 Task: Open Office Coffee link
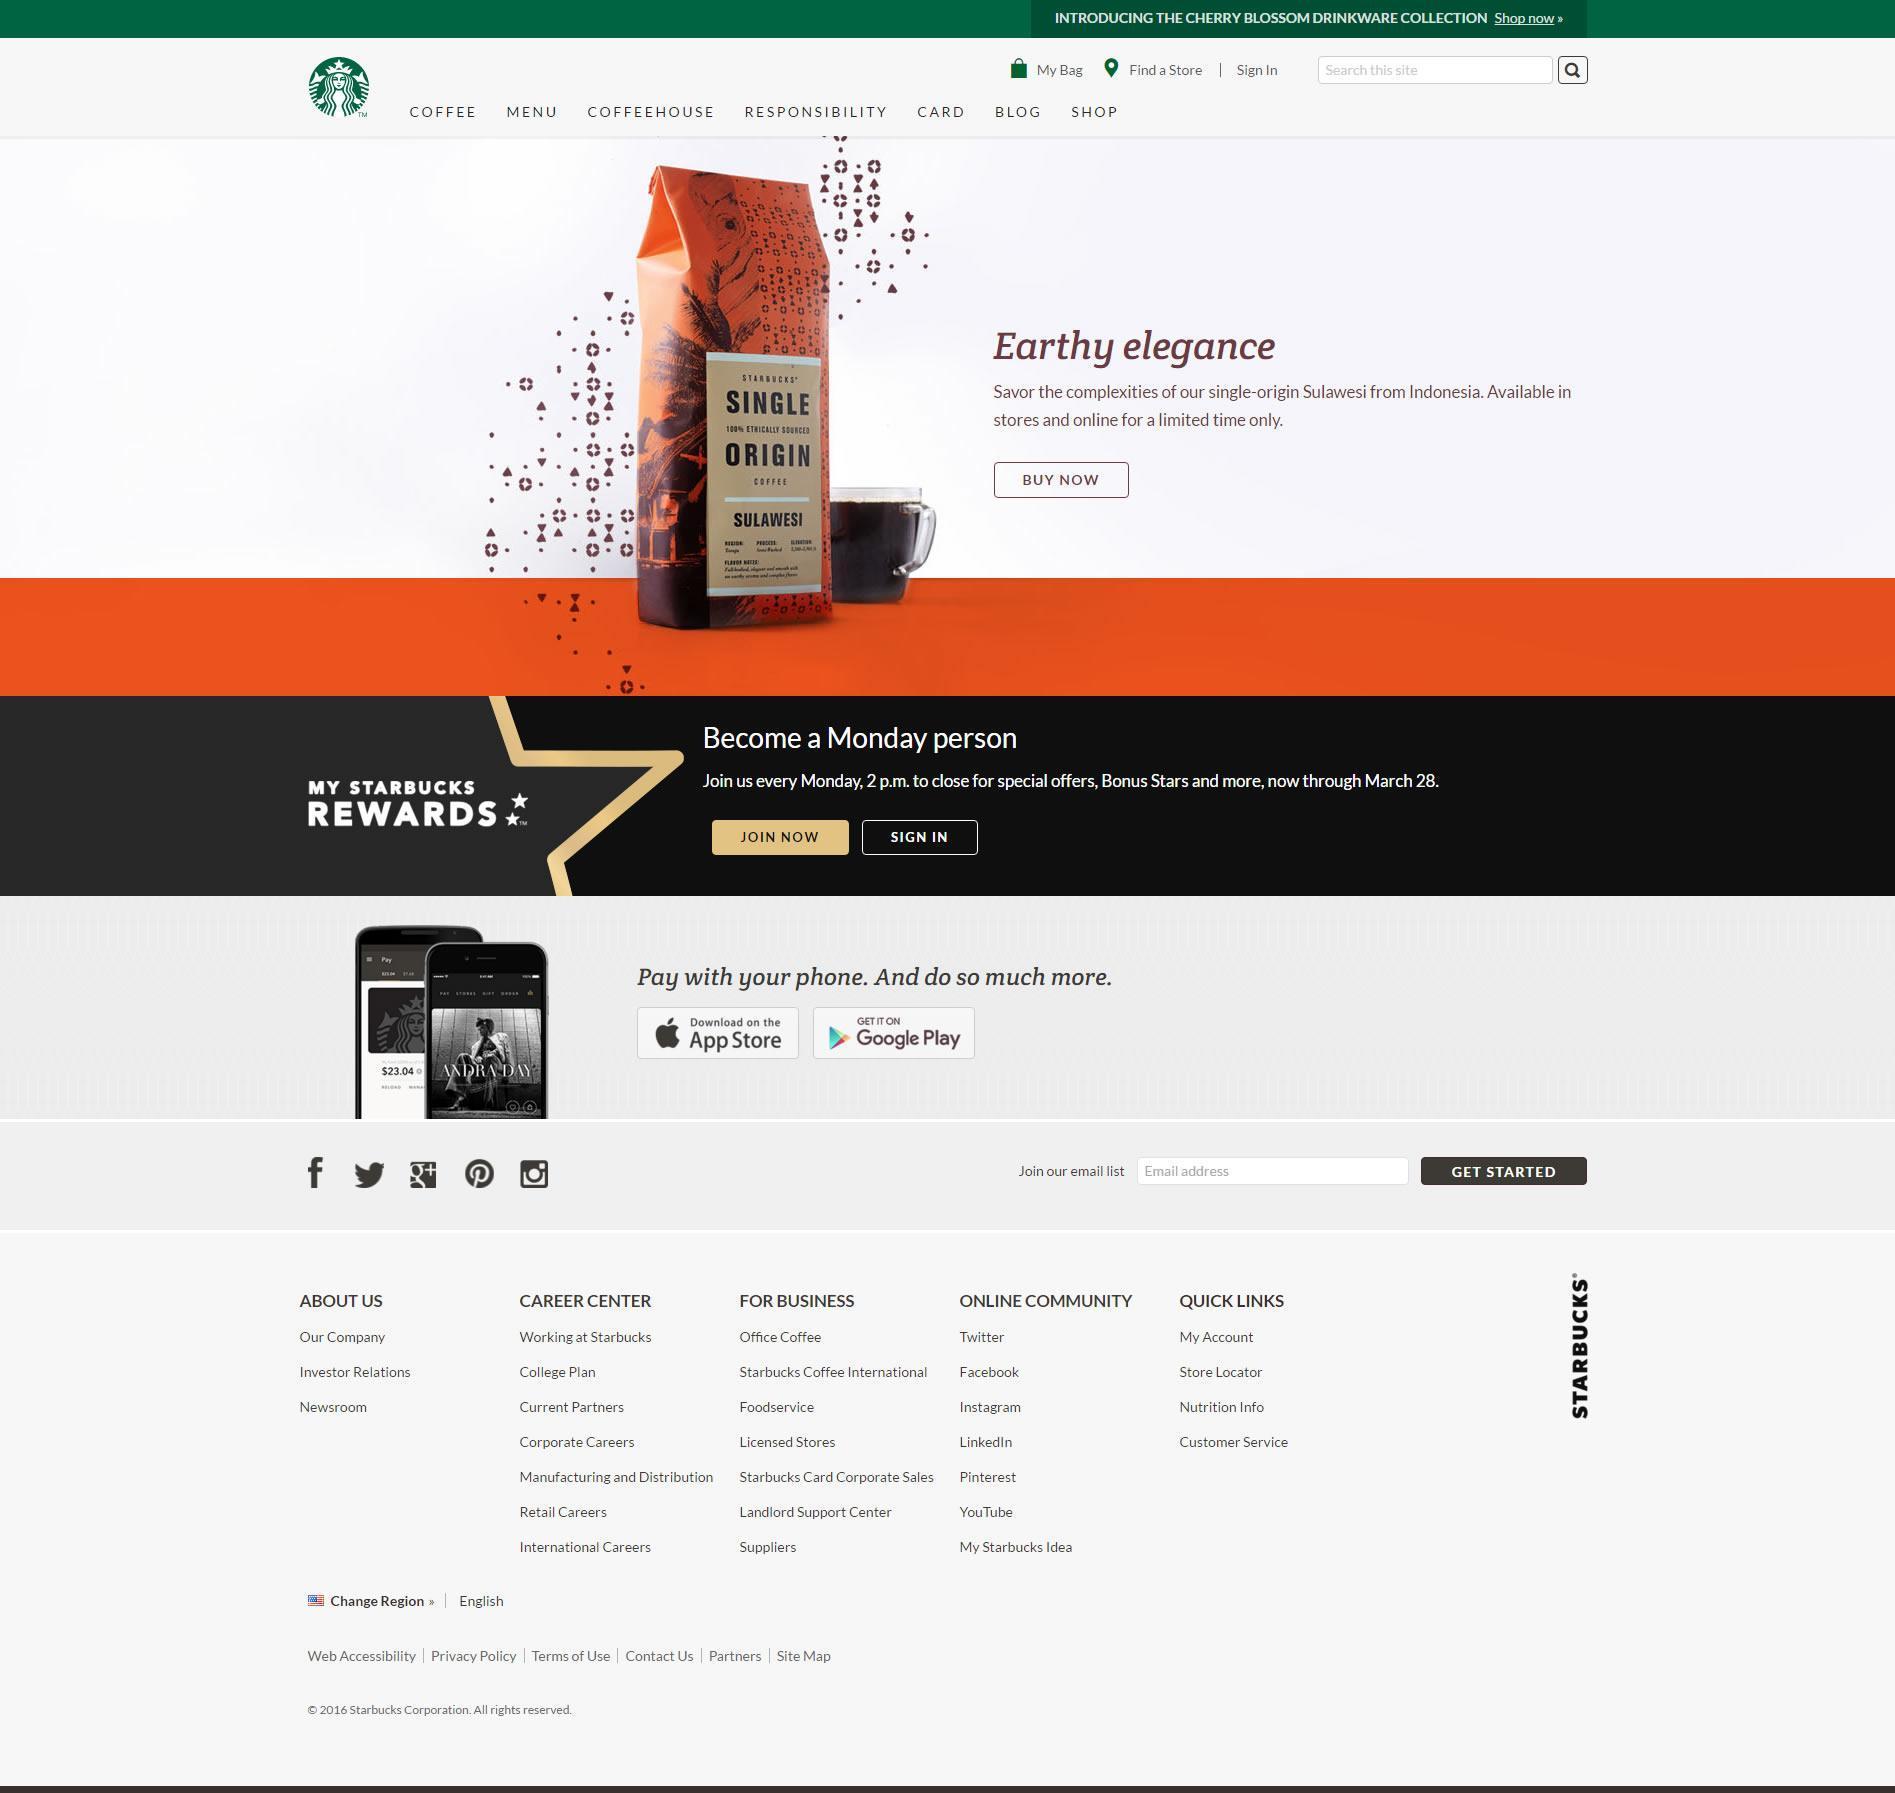click(x=780, y=1337)
